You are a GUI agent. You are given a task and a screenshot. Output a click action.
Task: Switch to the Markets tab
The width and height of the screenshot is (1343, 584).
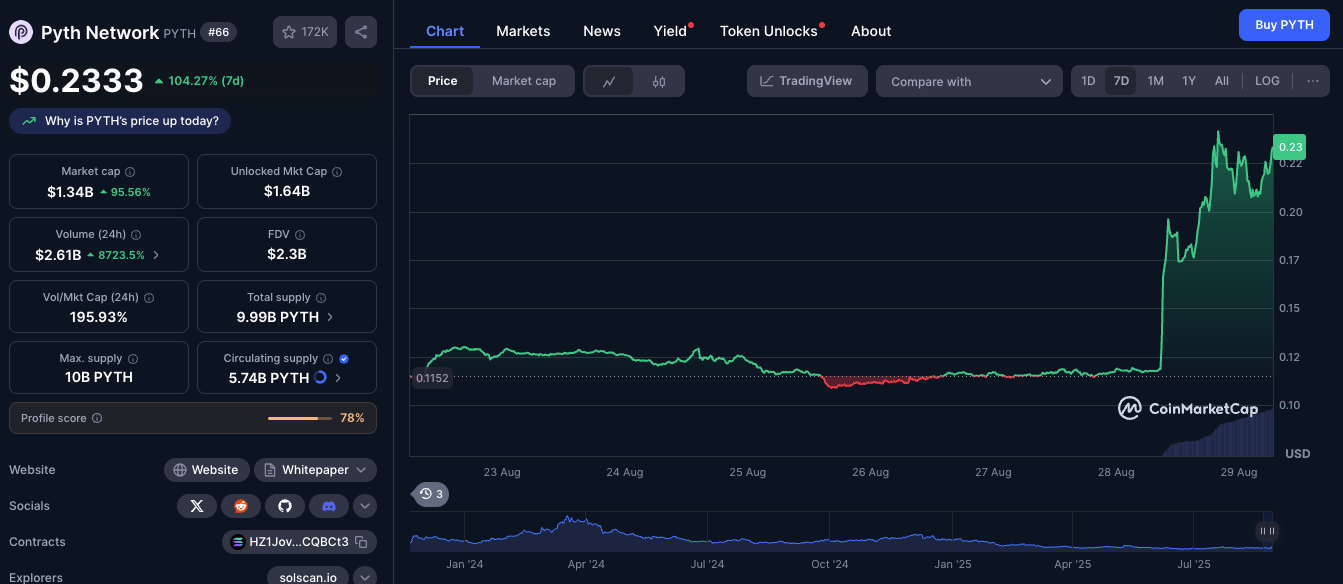click(523, 31)
